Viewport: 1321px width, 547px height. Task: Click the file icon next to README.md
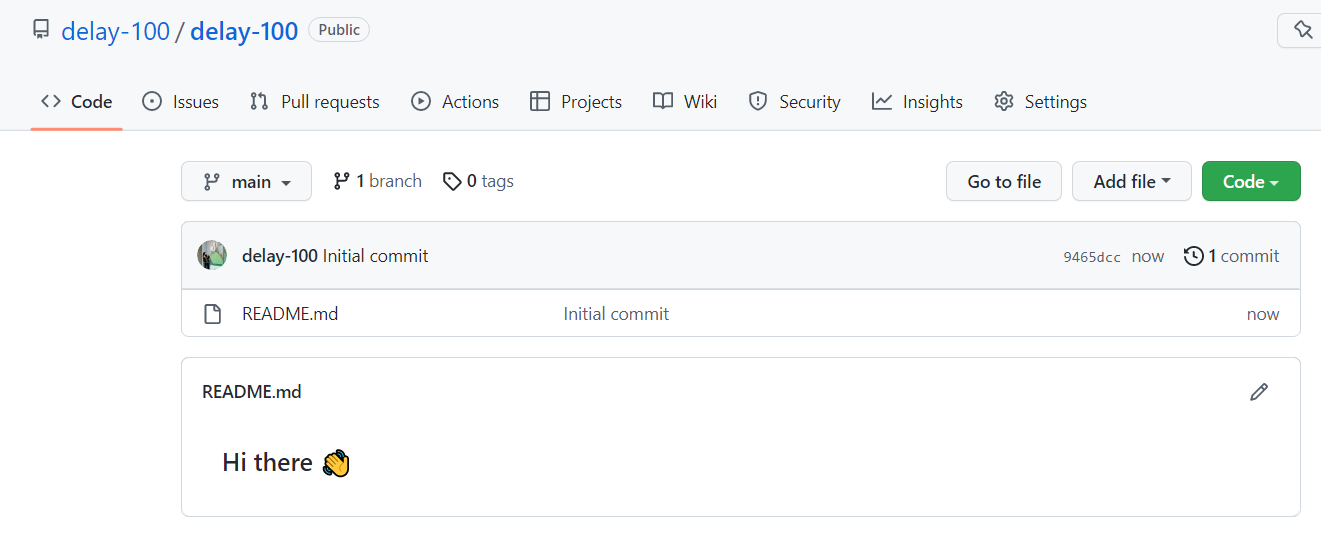click(212, 314)
